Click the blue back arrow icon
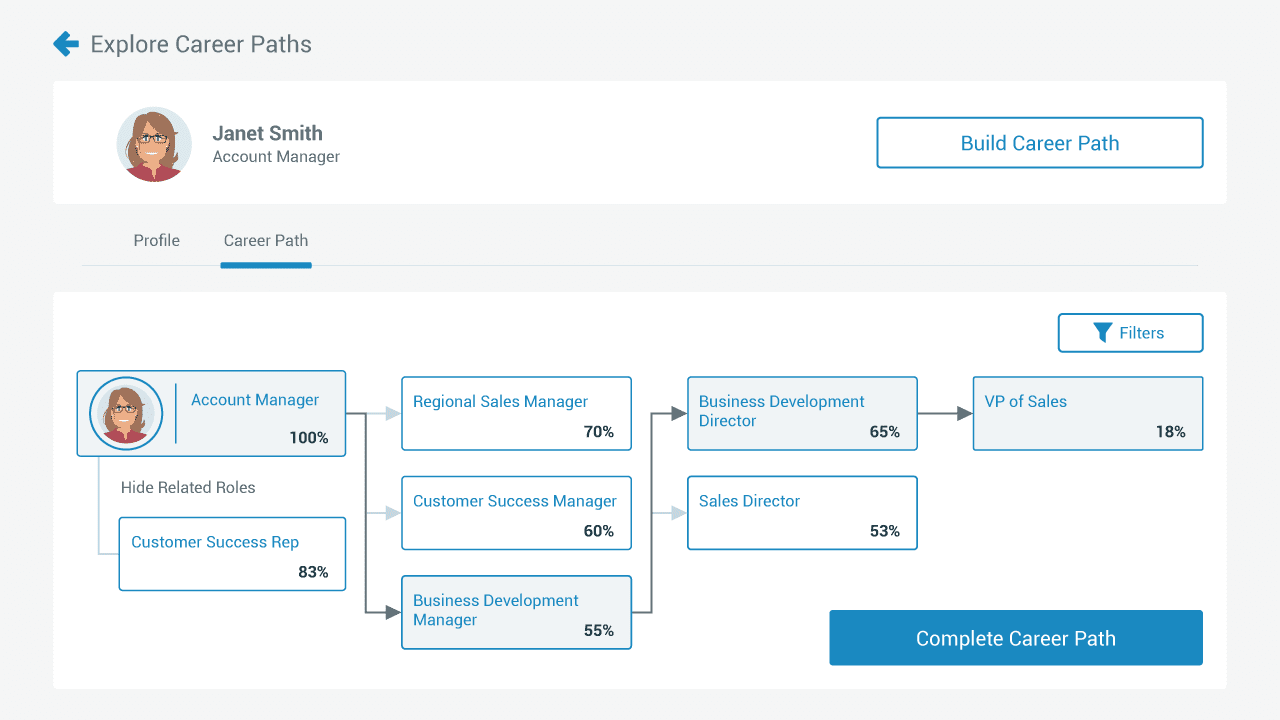This screenshot has width=1280, height=720. tap(64, 43)
